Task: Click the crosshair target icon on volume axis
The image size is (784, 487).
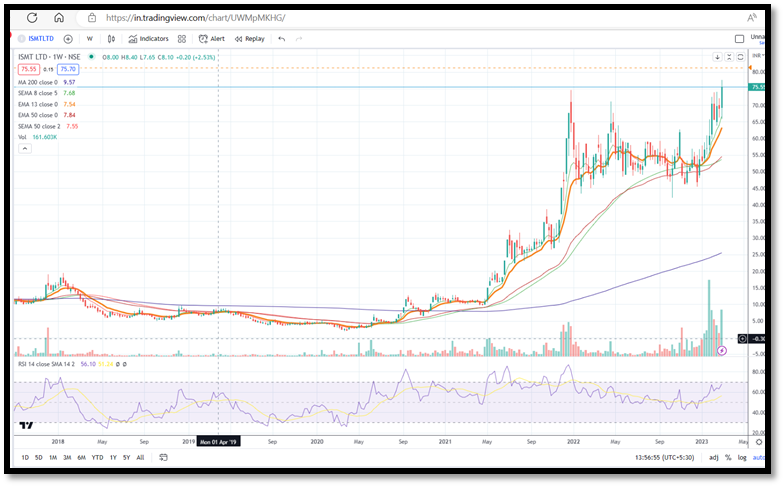Action: [x=742, y=338]
